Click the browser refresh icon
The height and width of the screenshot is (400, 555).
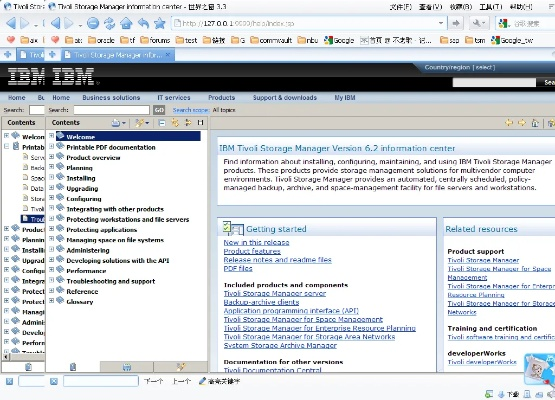pos(109,23)
